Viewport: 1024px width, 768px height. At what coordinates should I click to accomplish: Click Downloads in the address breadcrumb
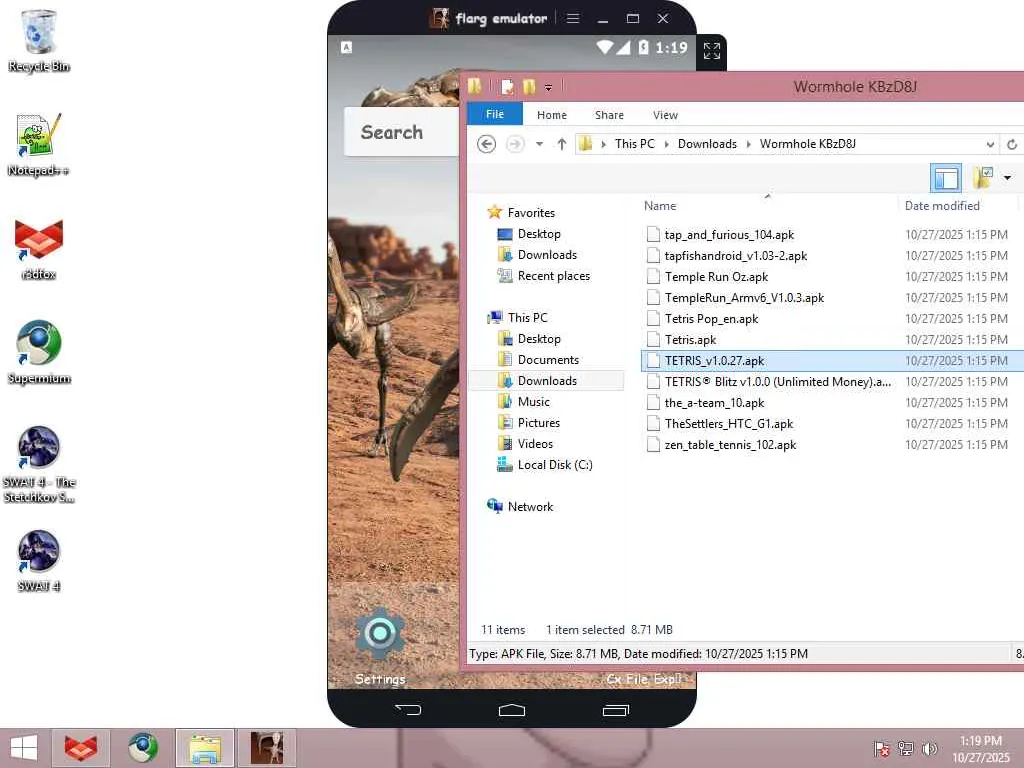(707, 144)
